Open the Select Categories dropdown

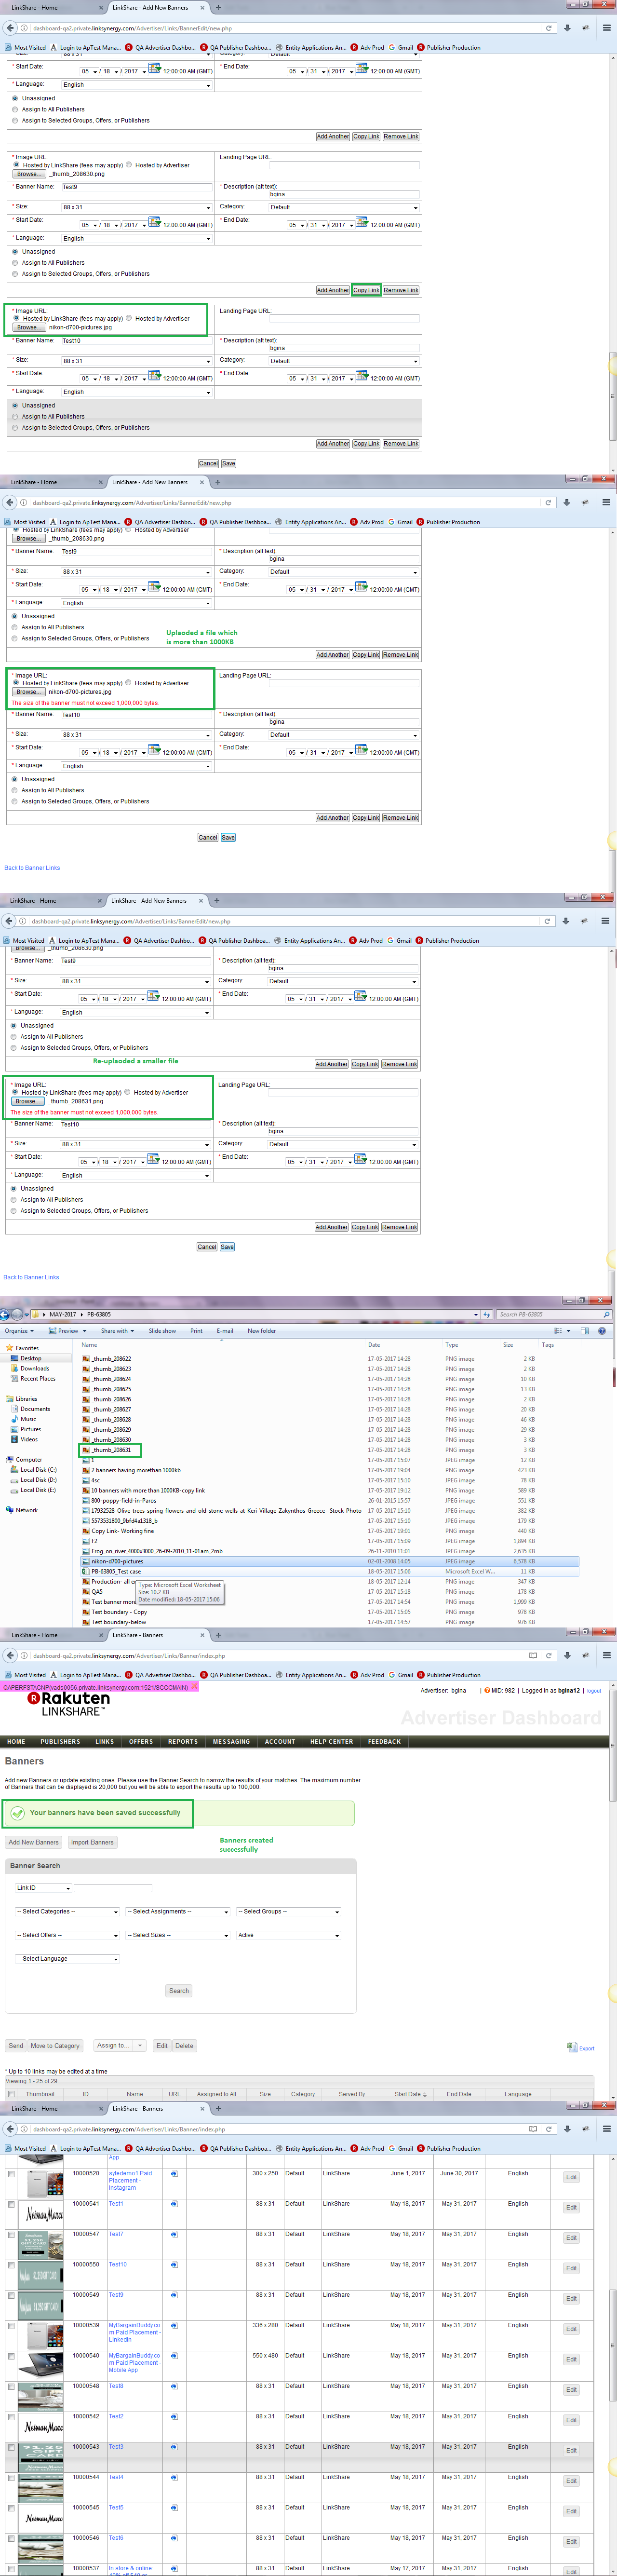(66, 1911)
